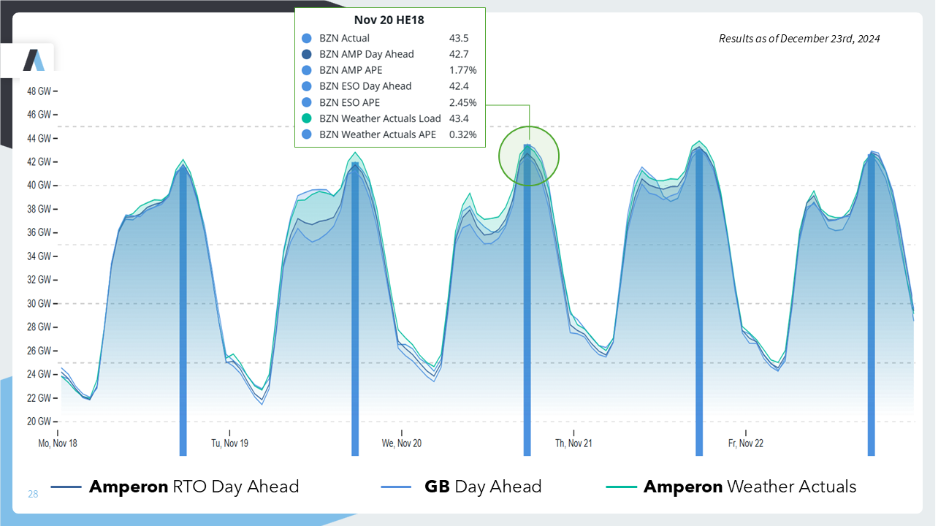Screen dimensions: 936x526
Task: Click the Mo, Nov 18 axis label
Action: (x=58, y=443)
